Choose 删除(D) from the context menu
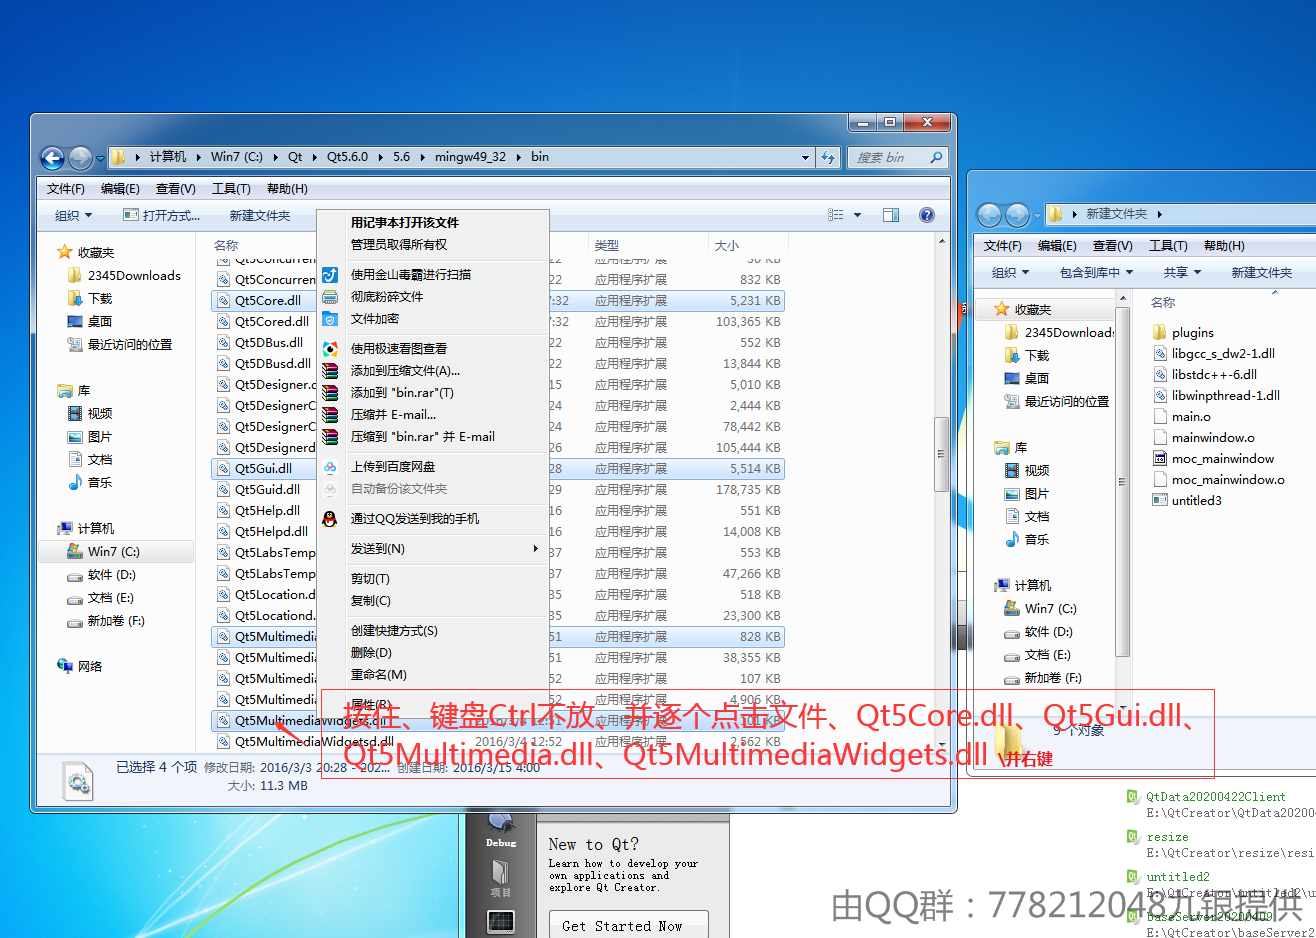 (371, 653)
